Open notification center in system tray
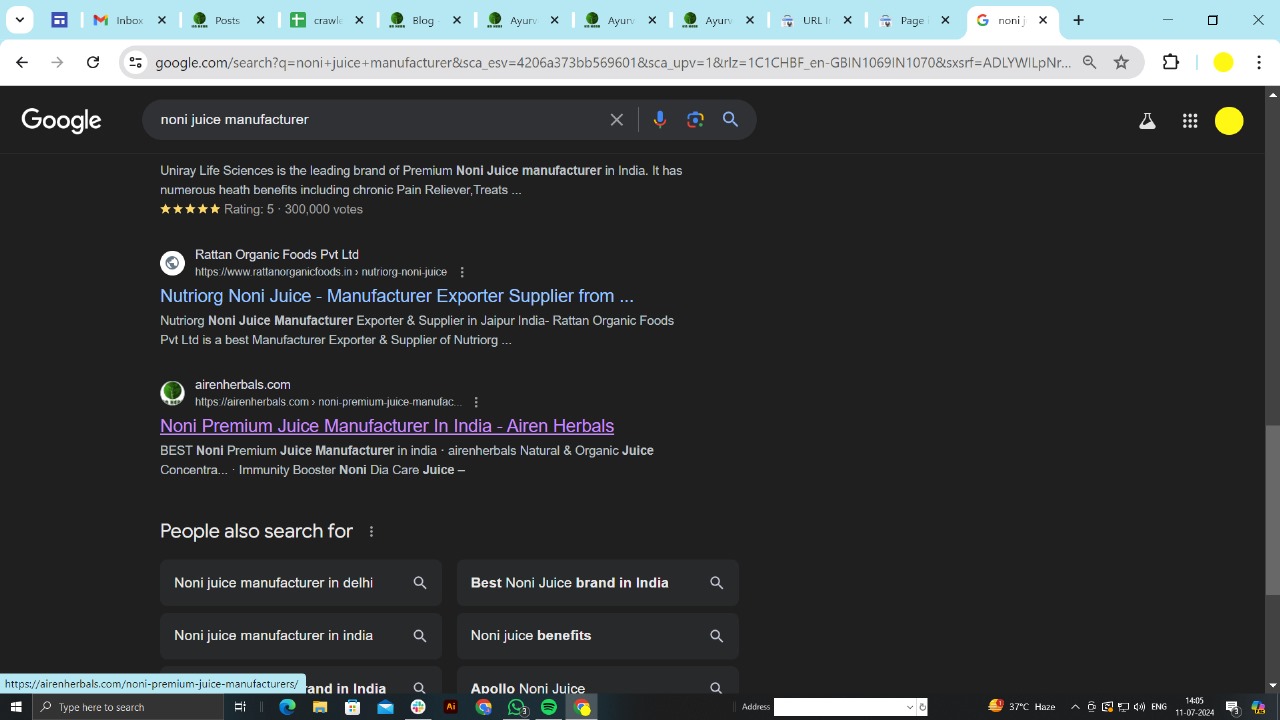 click(1232, 707)
